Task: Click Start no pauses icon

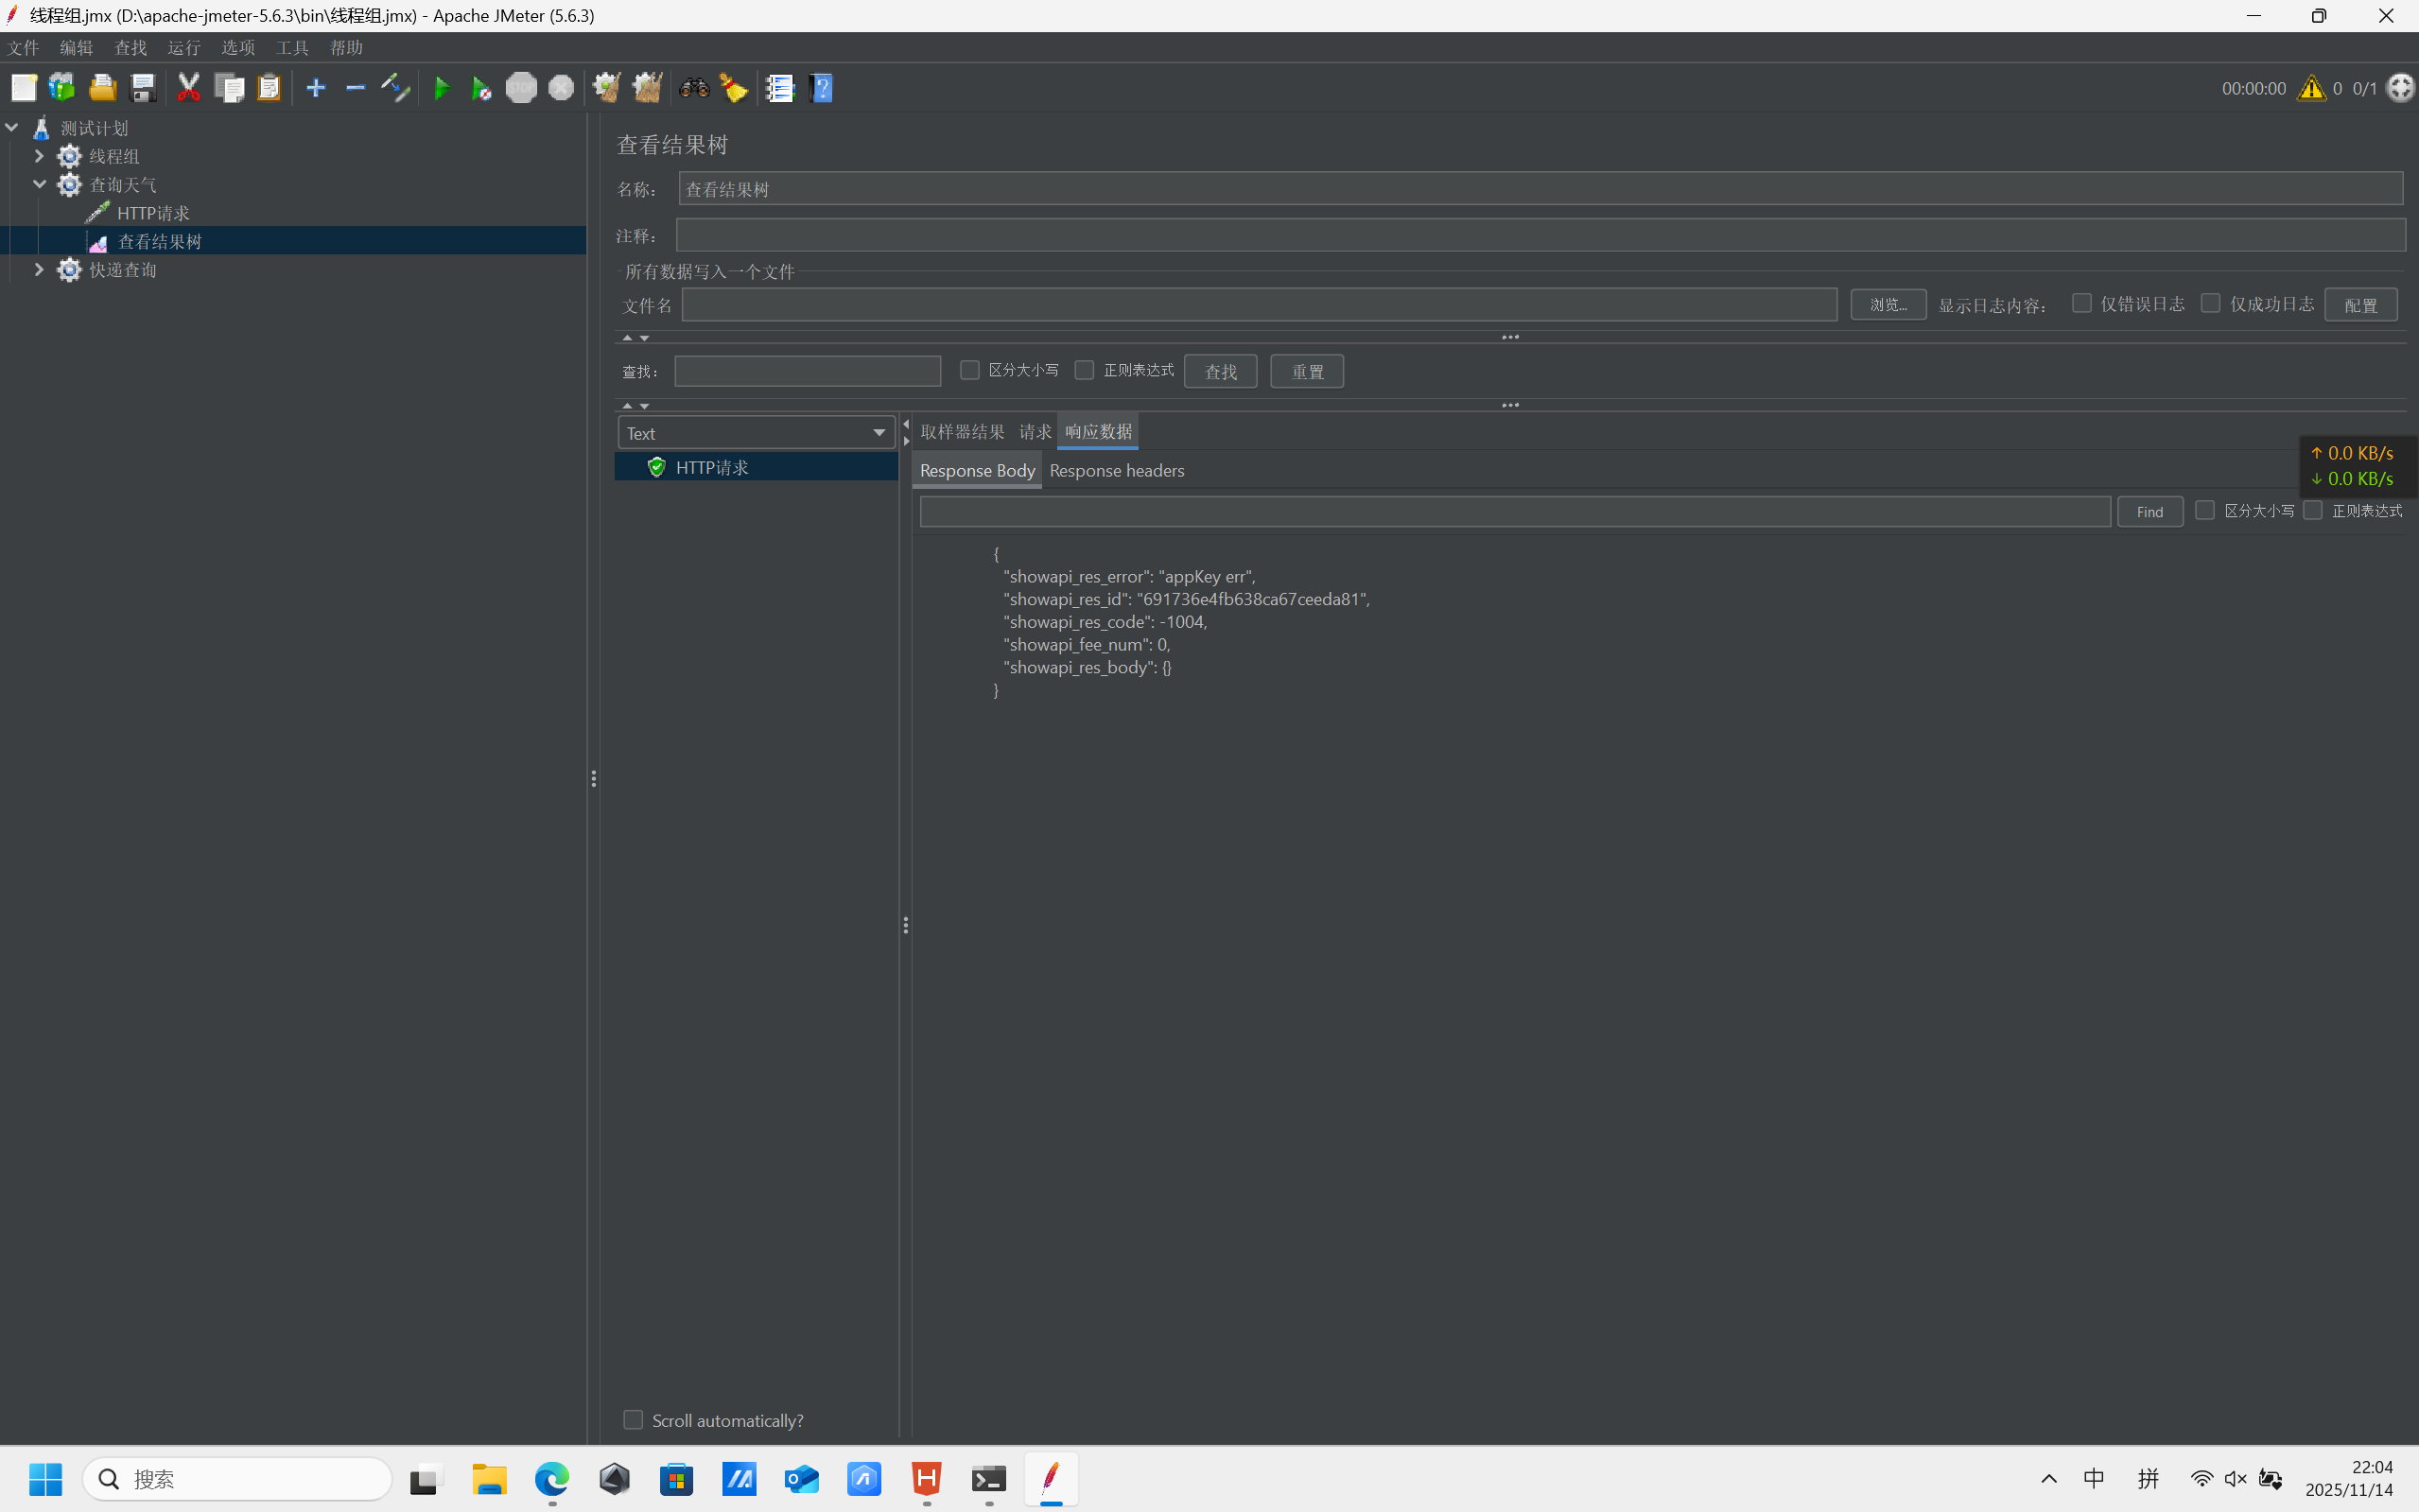Action: [x=481, y=88]
